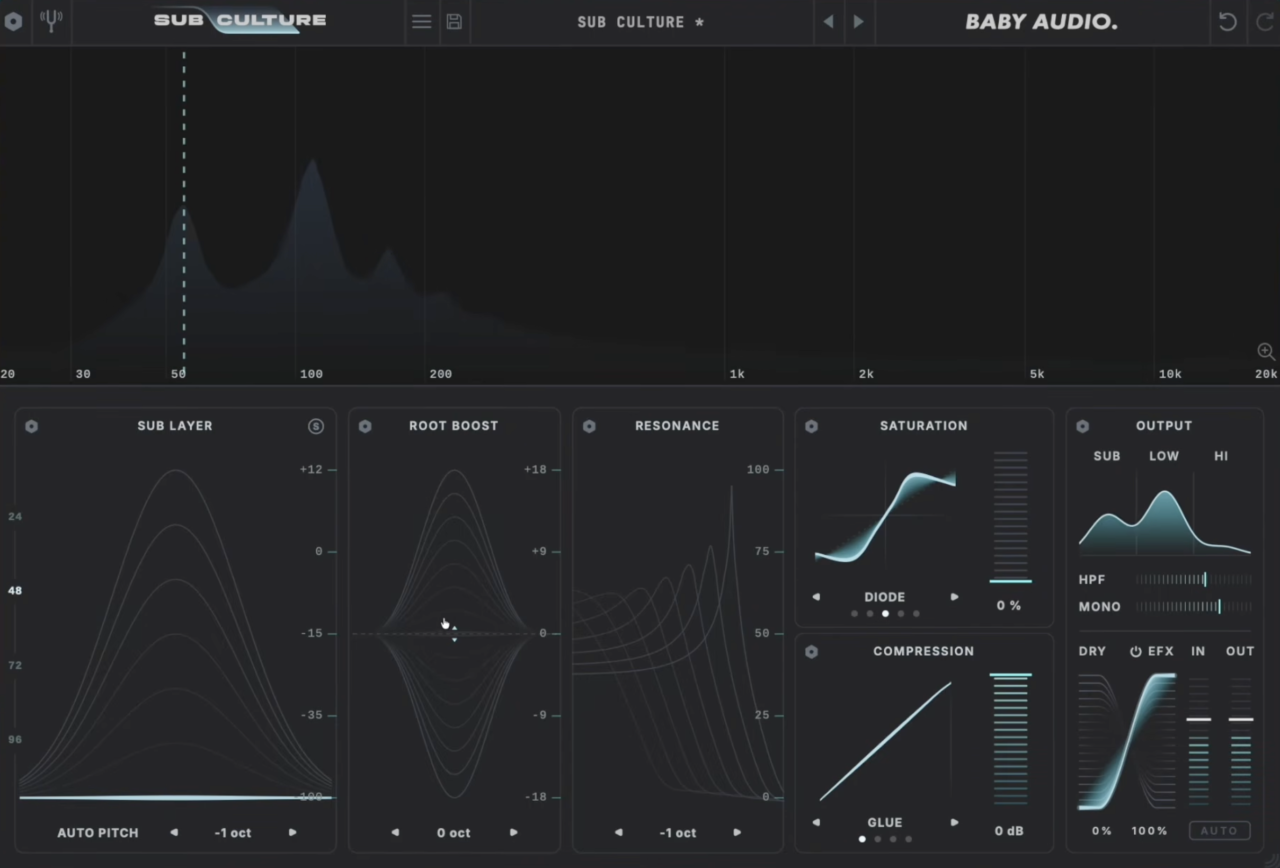Solo the Sub Layer with S icon
Viewport: 1280px width, 868px height.
[316, 426]
